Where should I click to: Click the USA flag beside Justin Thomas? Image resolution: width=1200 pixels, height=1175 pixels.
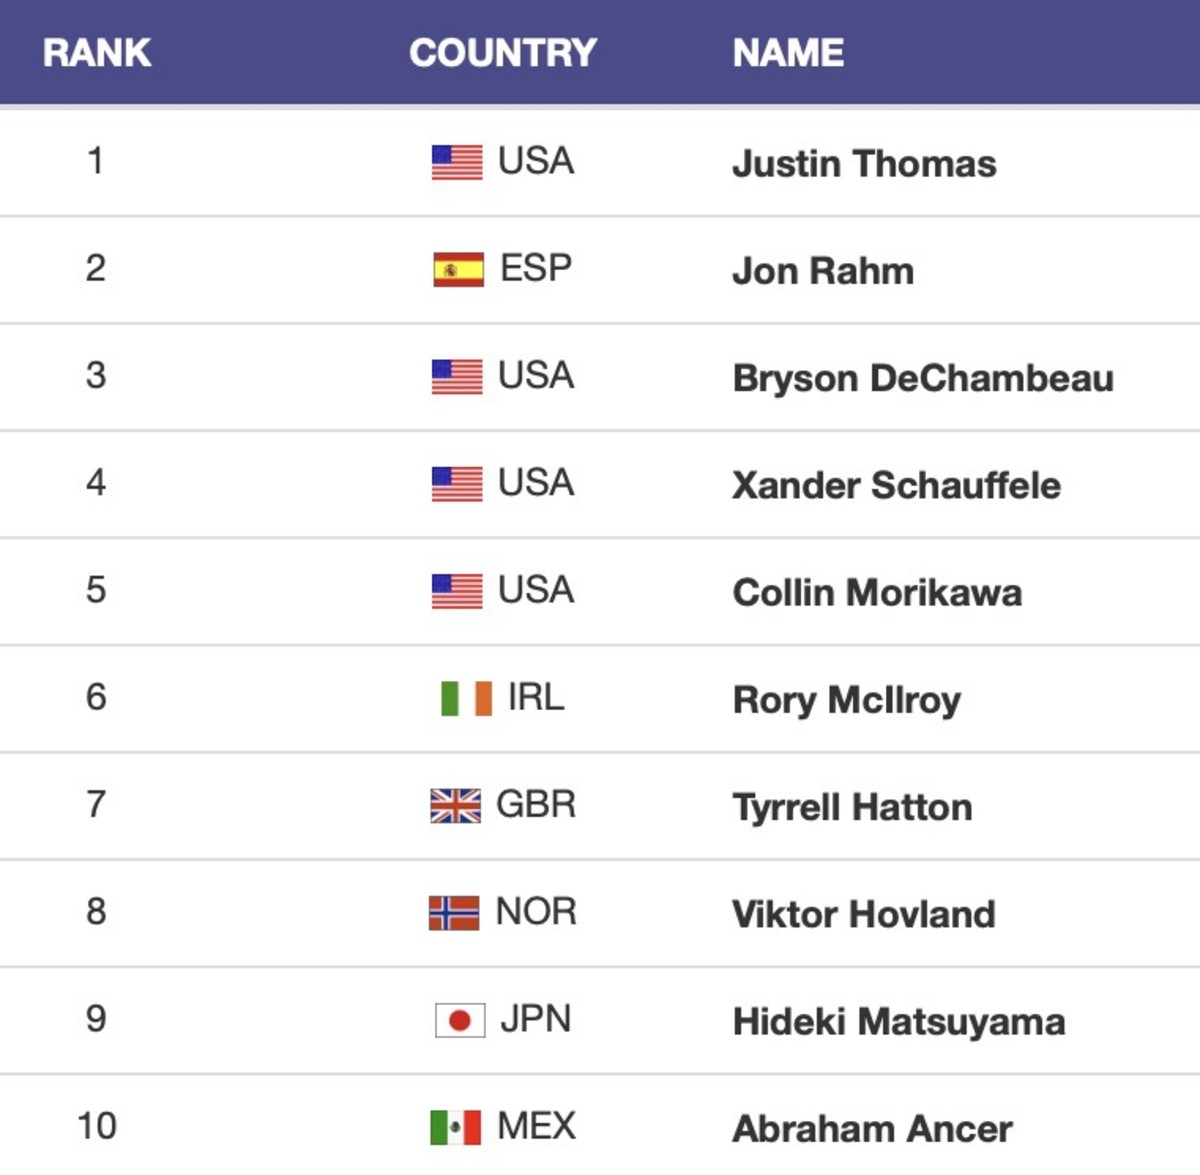pos(457,162)
